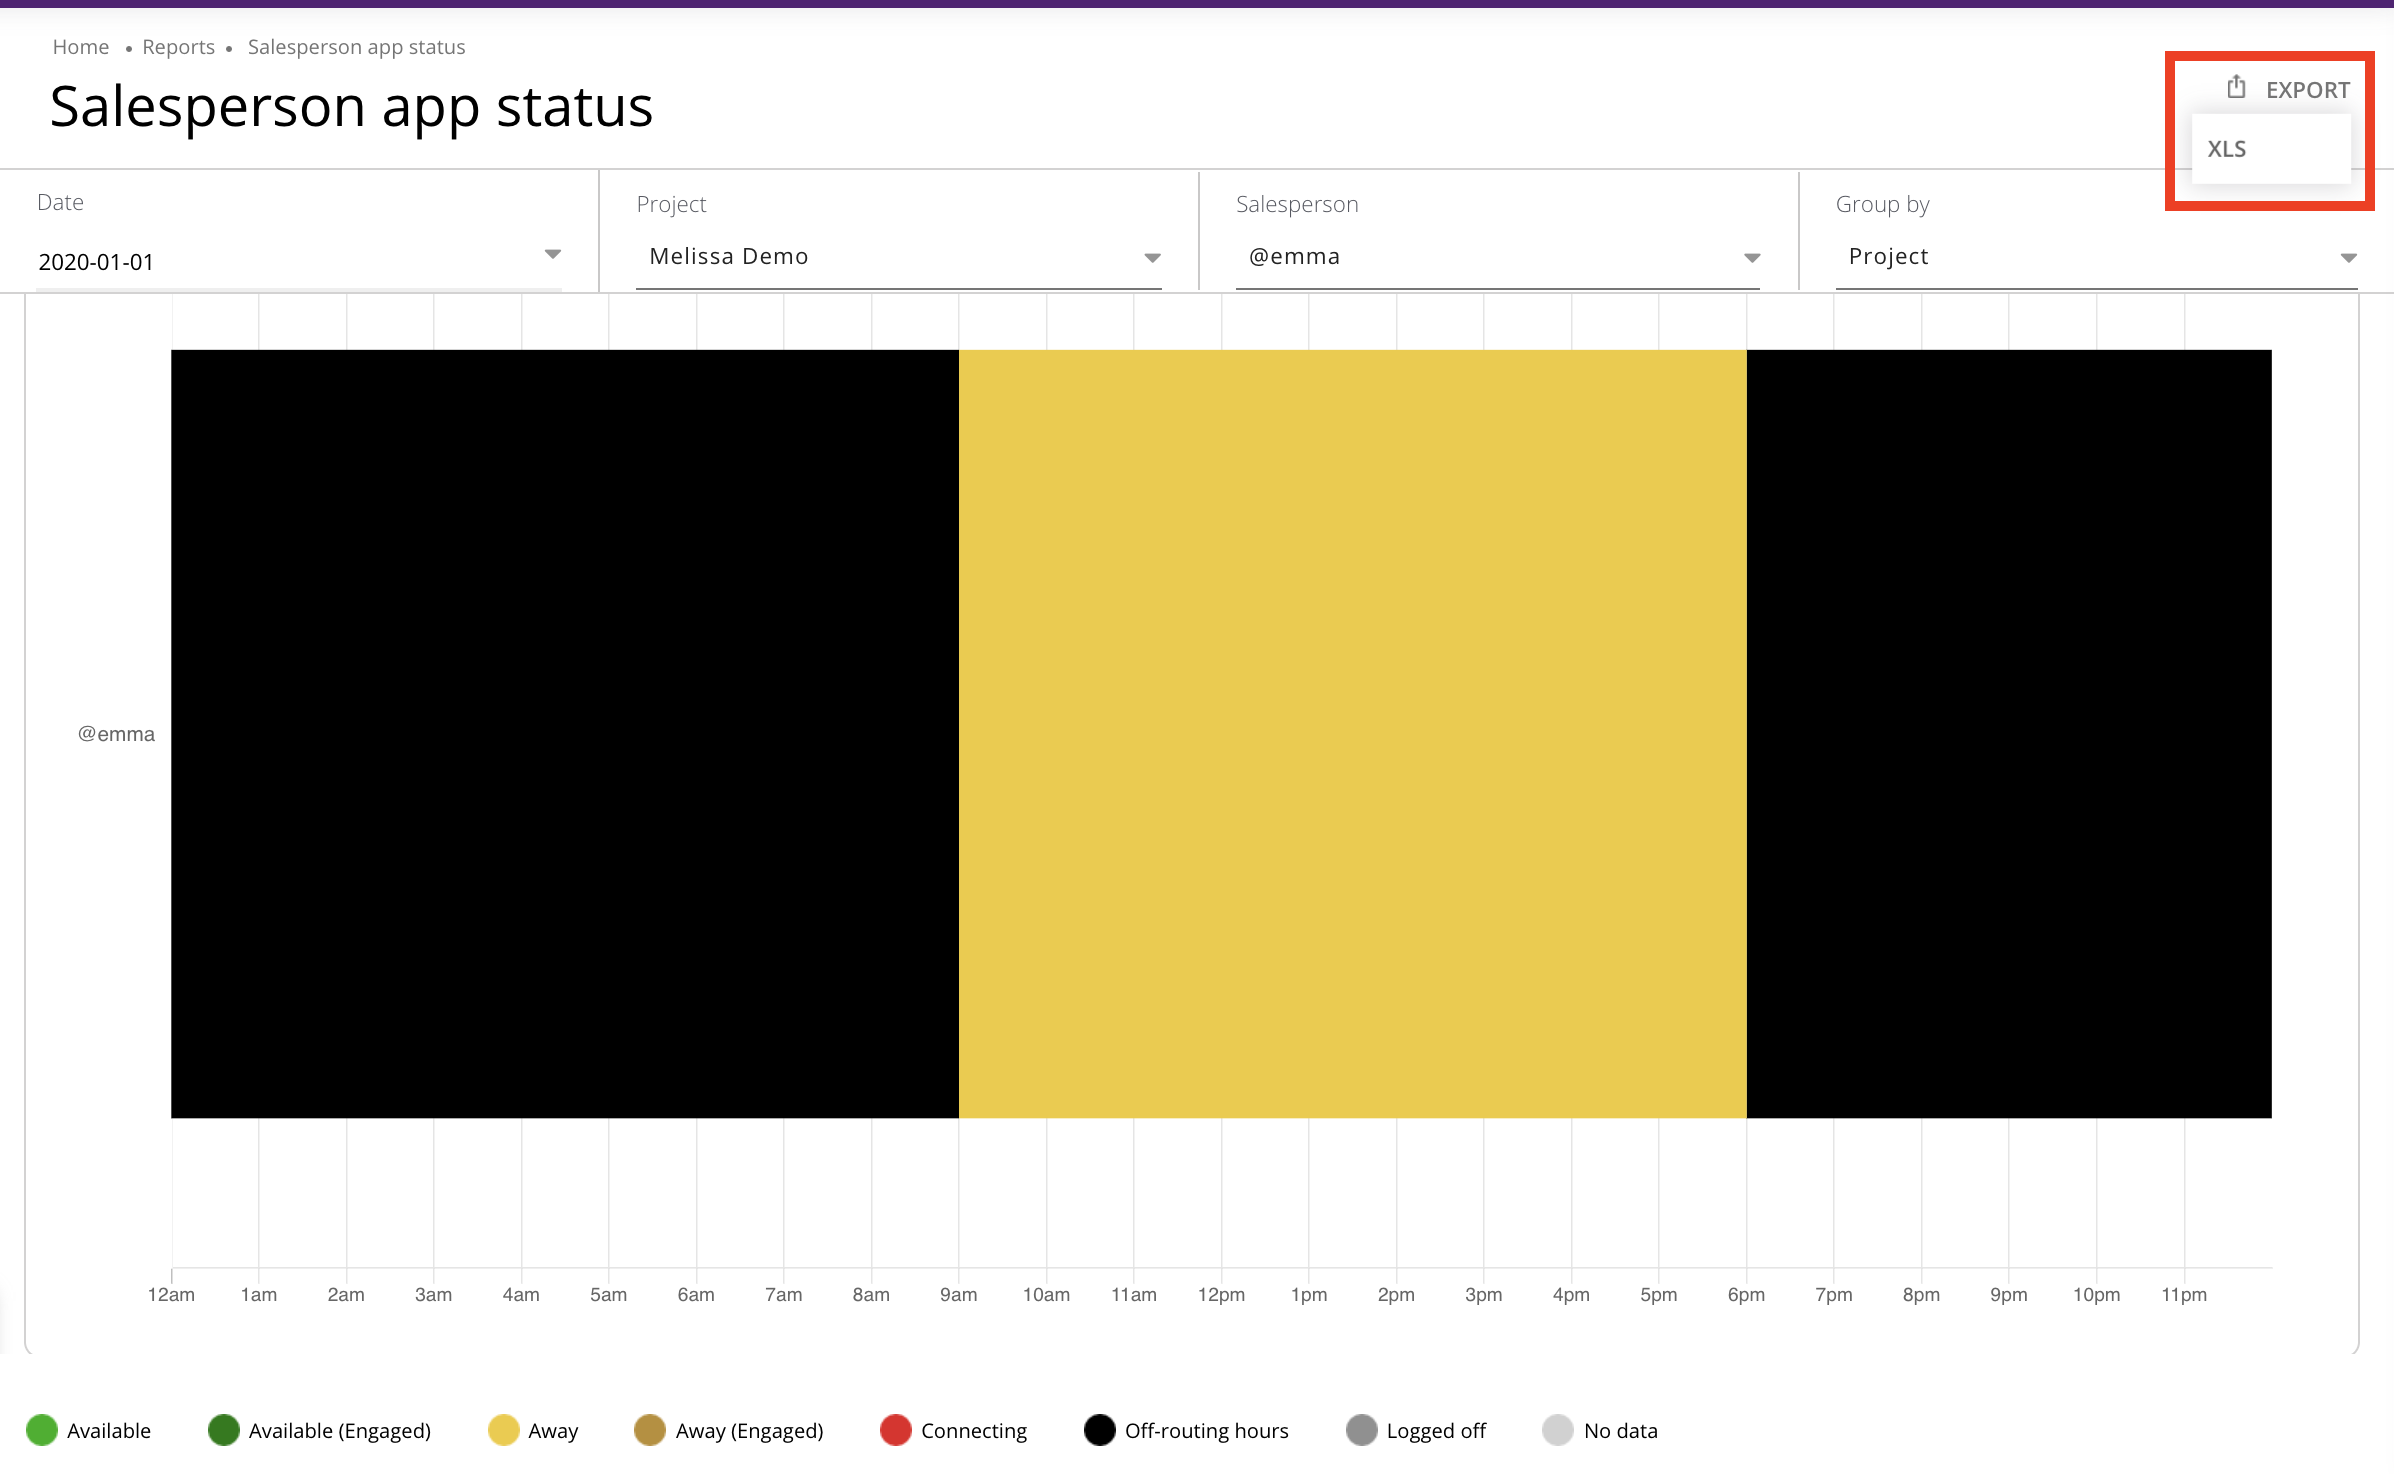The width and height of the screenshot is (2394, 1474).
Task: Click the @emma row label
Action: (x=116, y=734)
